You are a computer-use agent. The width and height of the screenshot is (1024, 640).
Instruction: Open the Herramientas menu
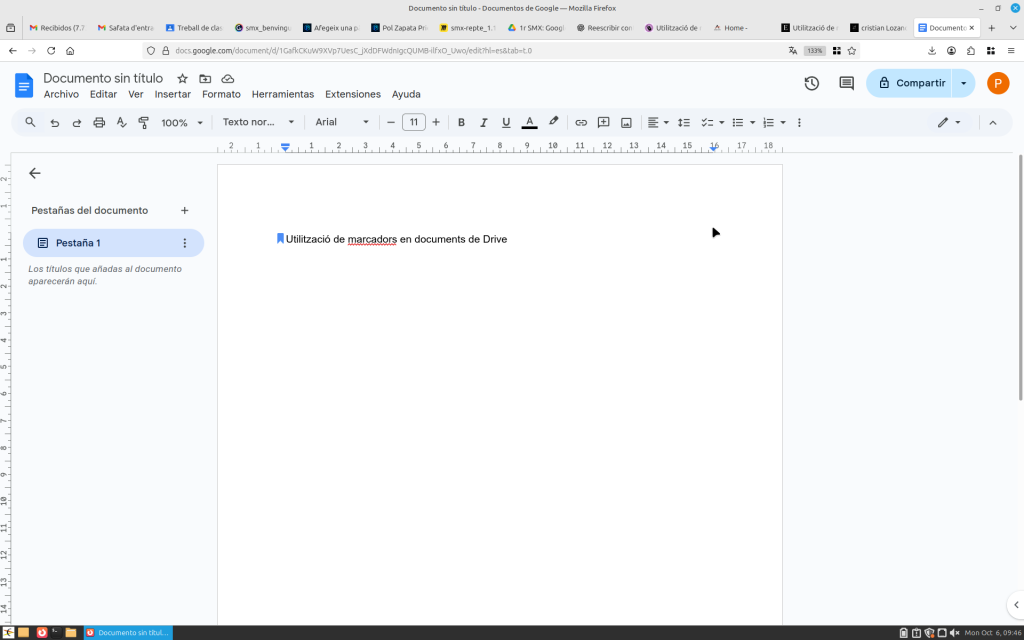point(283,94)
